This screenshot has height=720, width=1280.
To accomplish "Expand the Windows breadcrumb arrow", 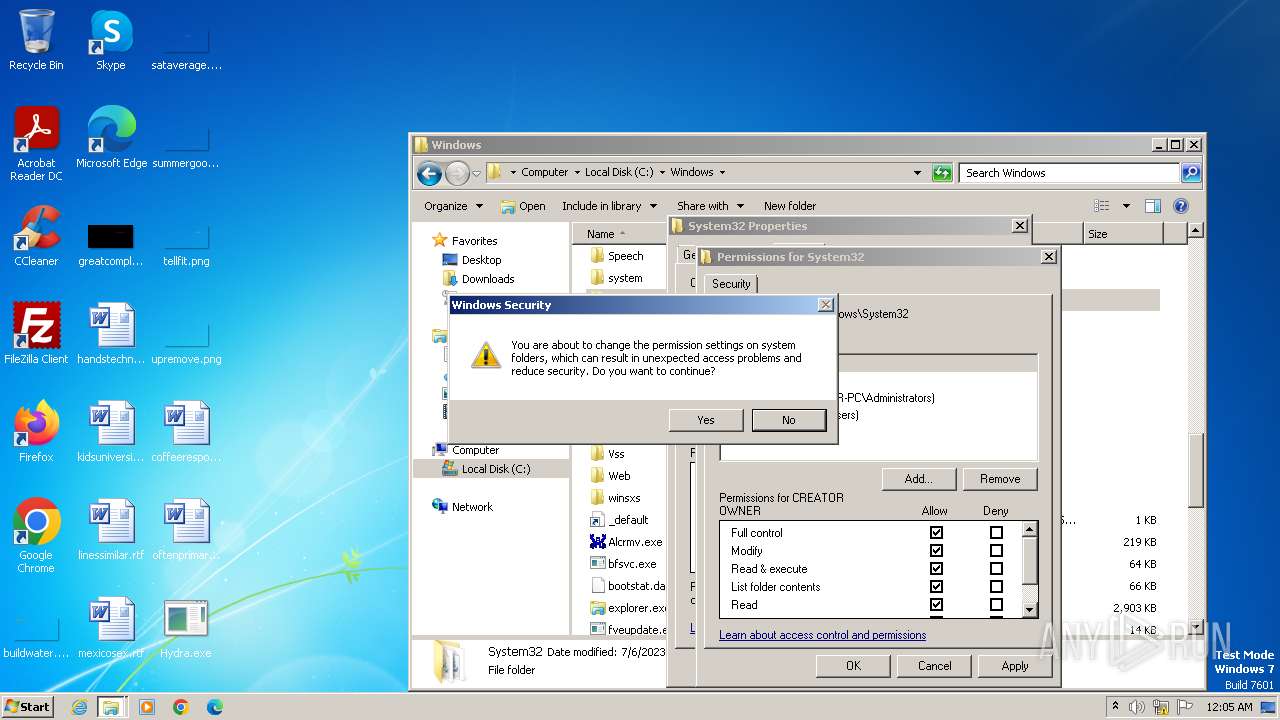I will coord(722,172).
